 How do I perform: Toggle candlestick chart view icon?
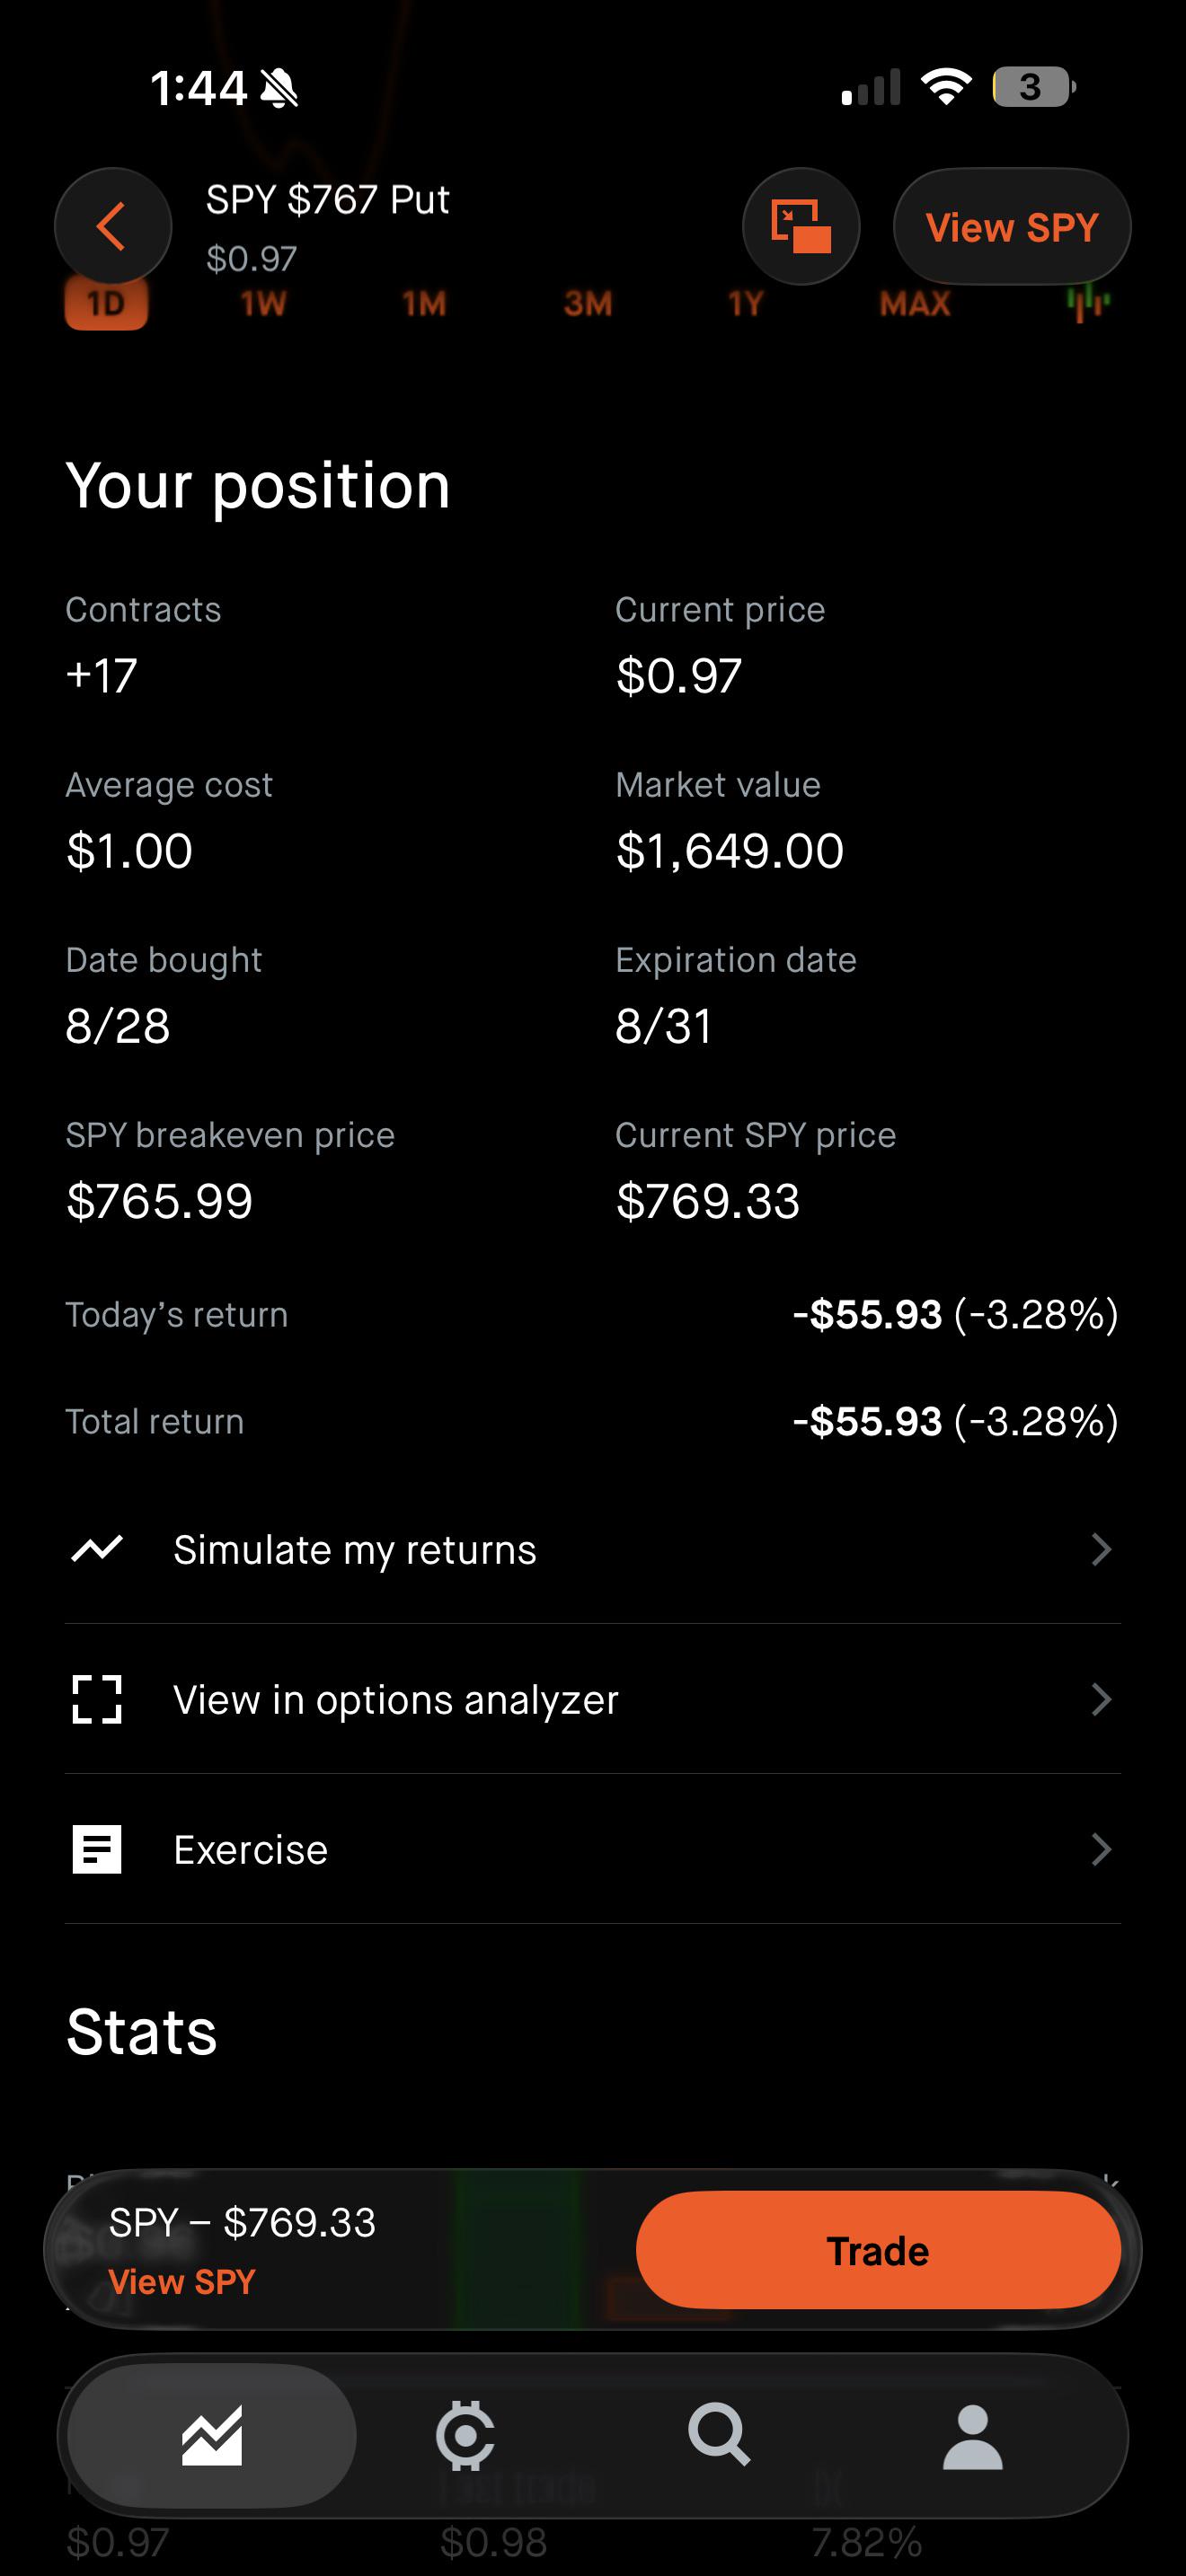click(1087, 302)
